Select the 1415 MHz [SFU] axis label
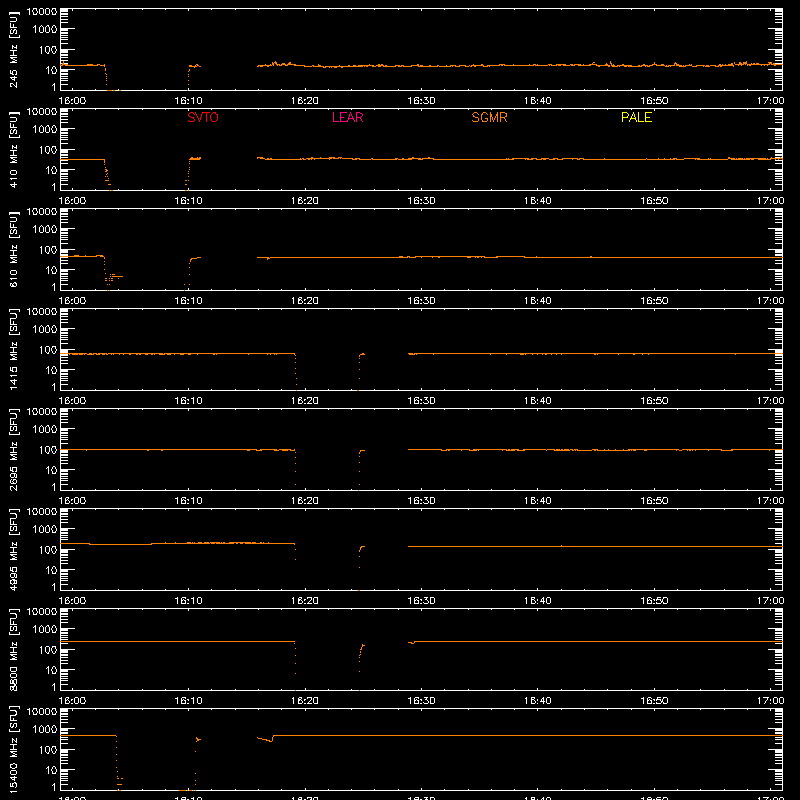 [x=14, y=349]
